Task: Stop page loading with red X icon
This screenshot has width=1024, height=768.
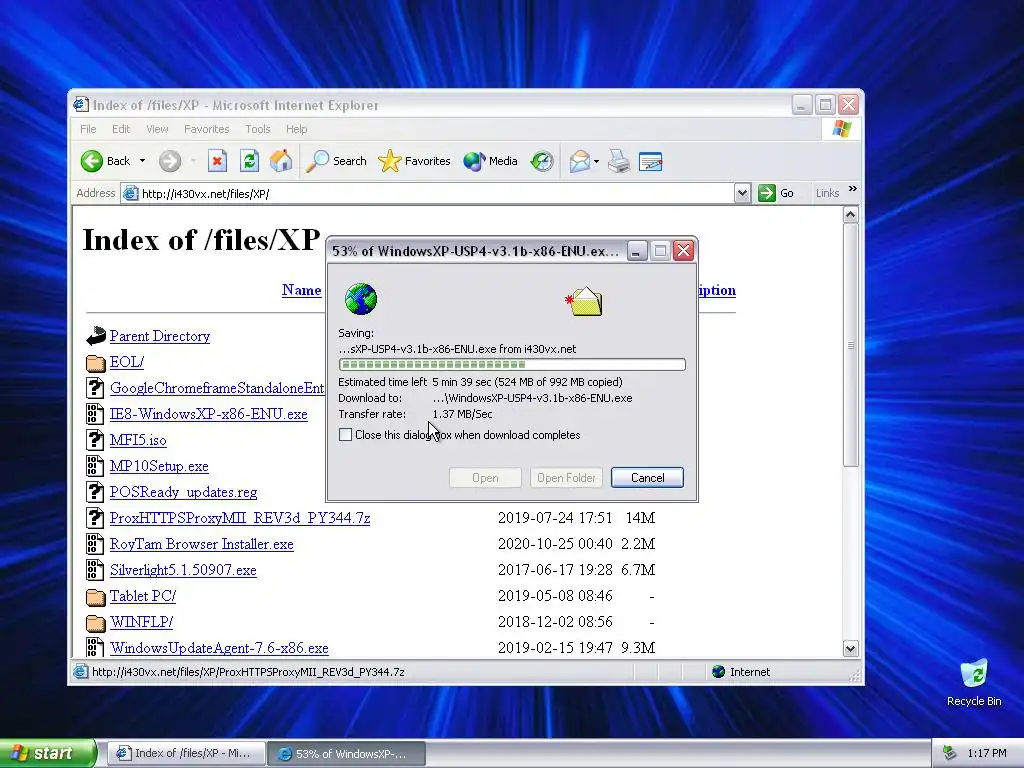Action: click(x=217, y=161)
